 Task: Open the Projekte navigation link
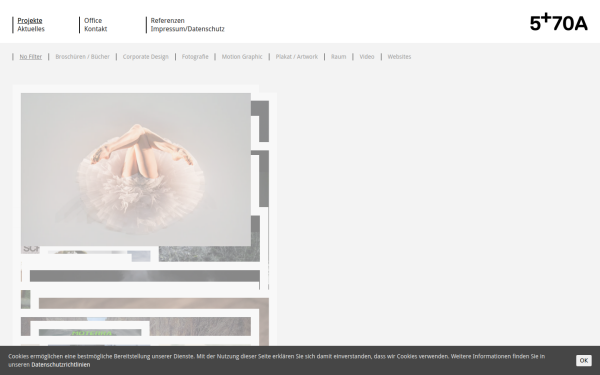tap(30, 20)
